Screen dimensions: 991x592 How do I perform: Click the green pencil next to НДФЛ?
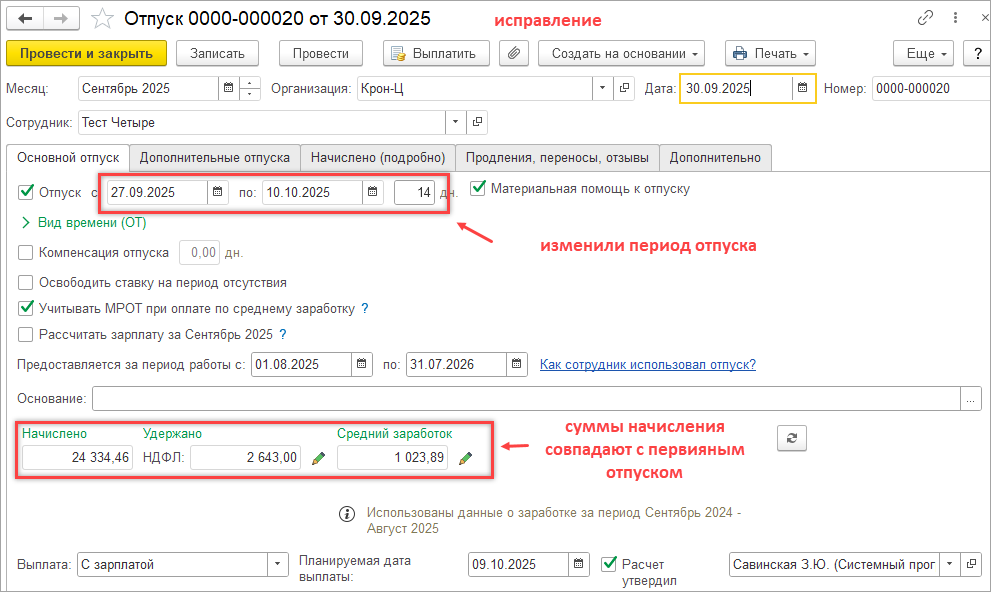[319, 458]
